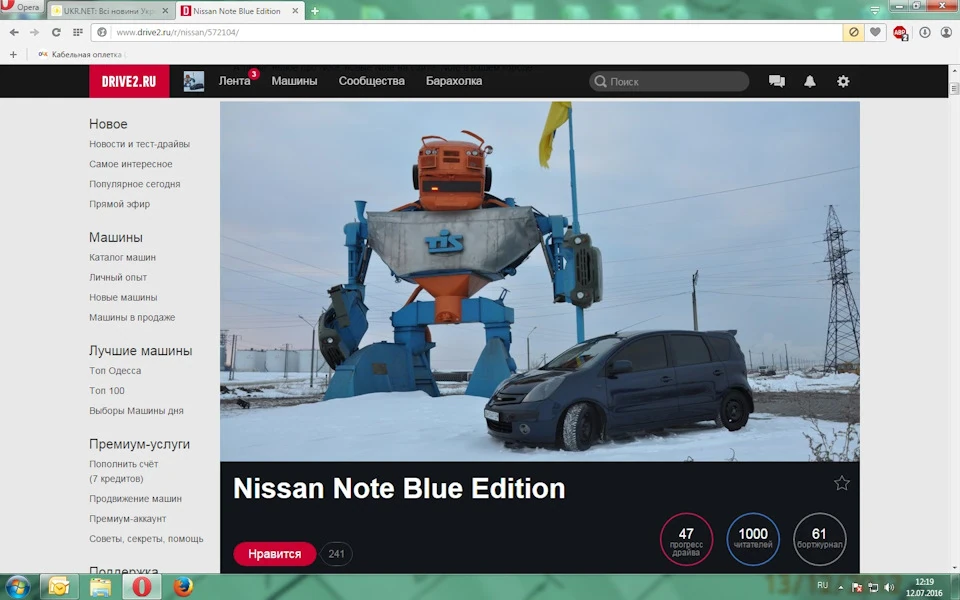960x600 pixels.
Task: Open Новости и тест-драйвы link
Action: tap(140, 144)
